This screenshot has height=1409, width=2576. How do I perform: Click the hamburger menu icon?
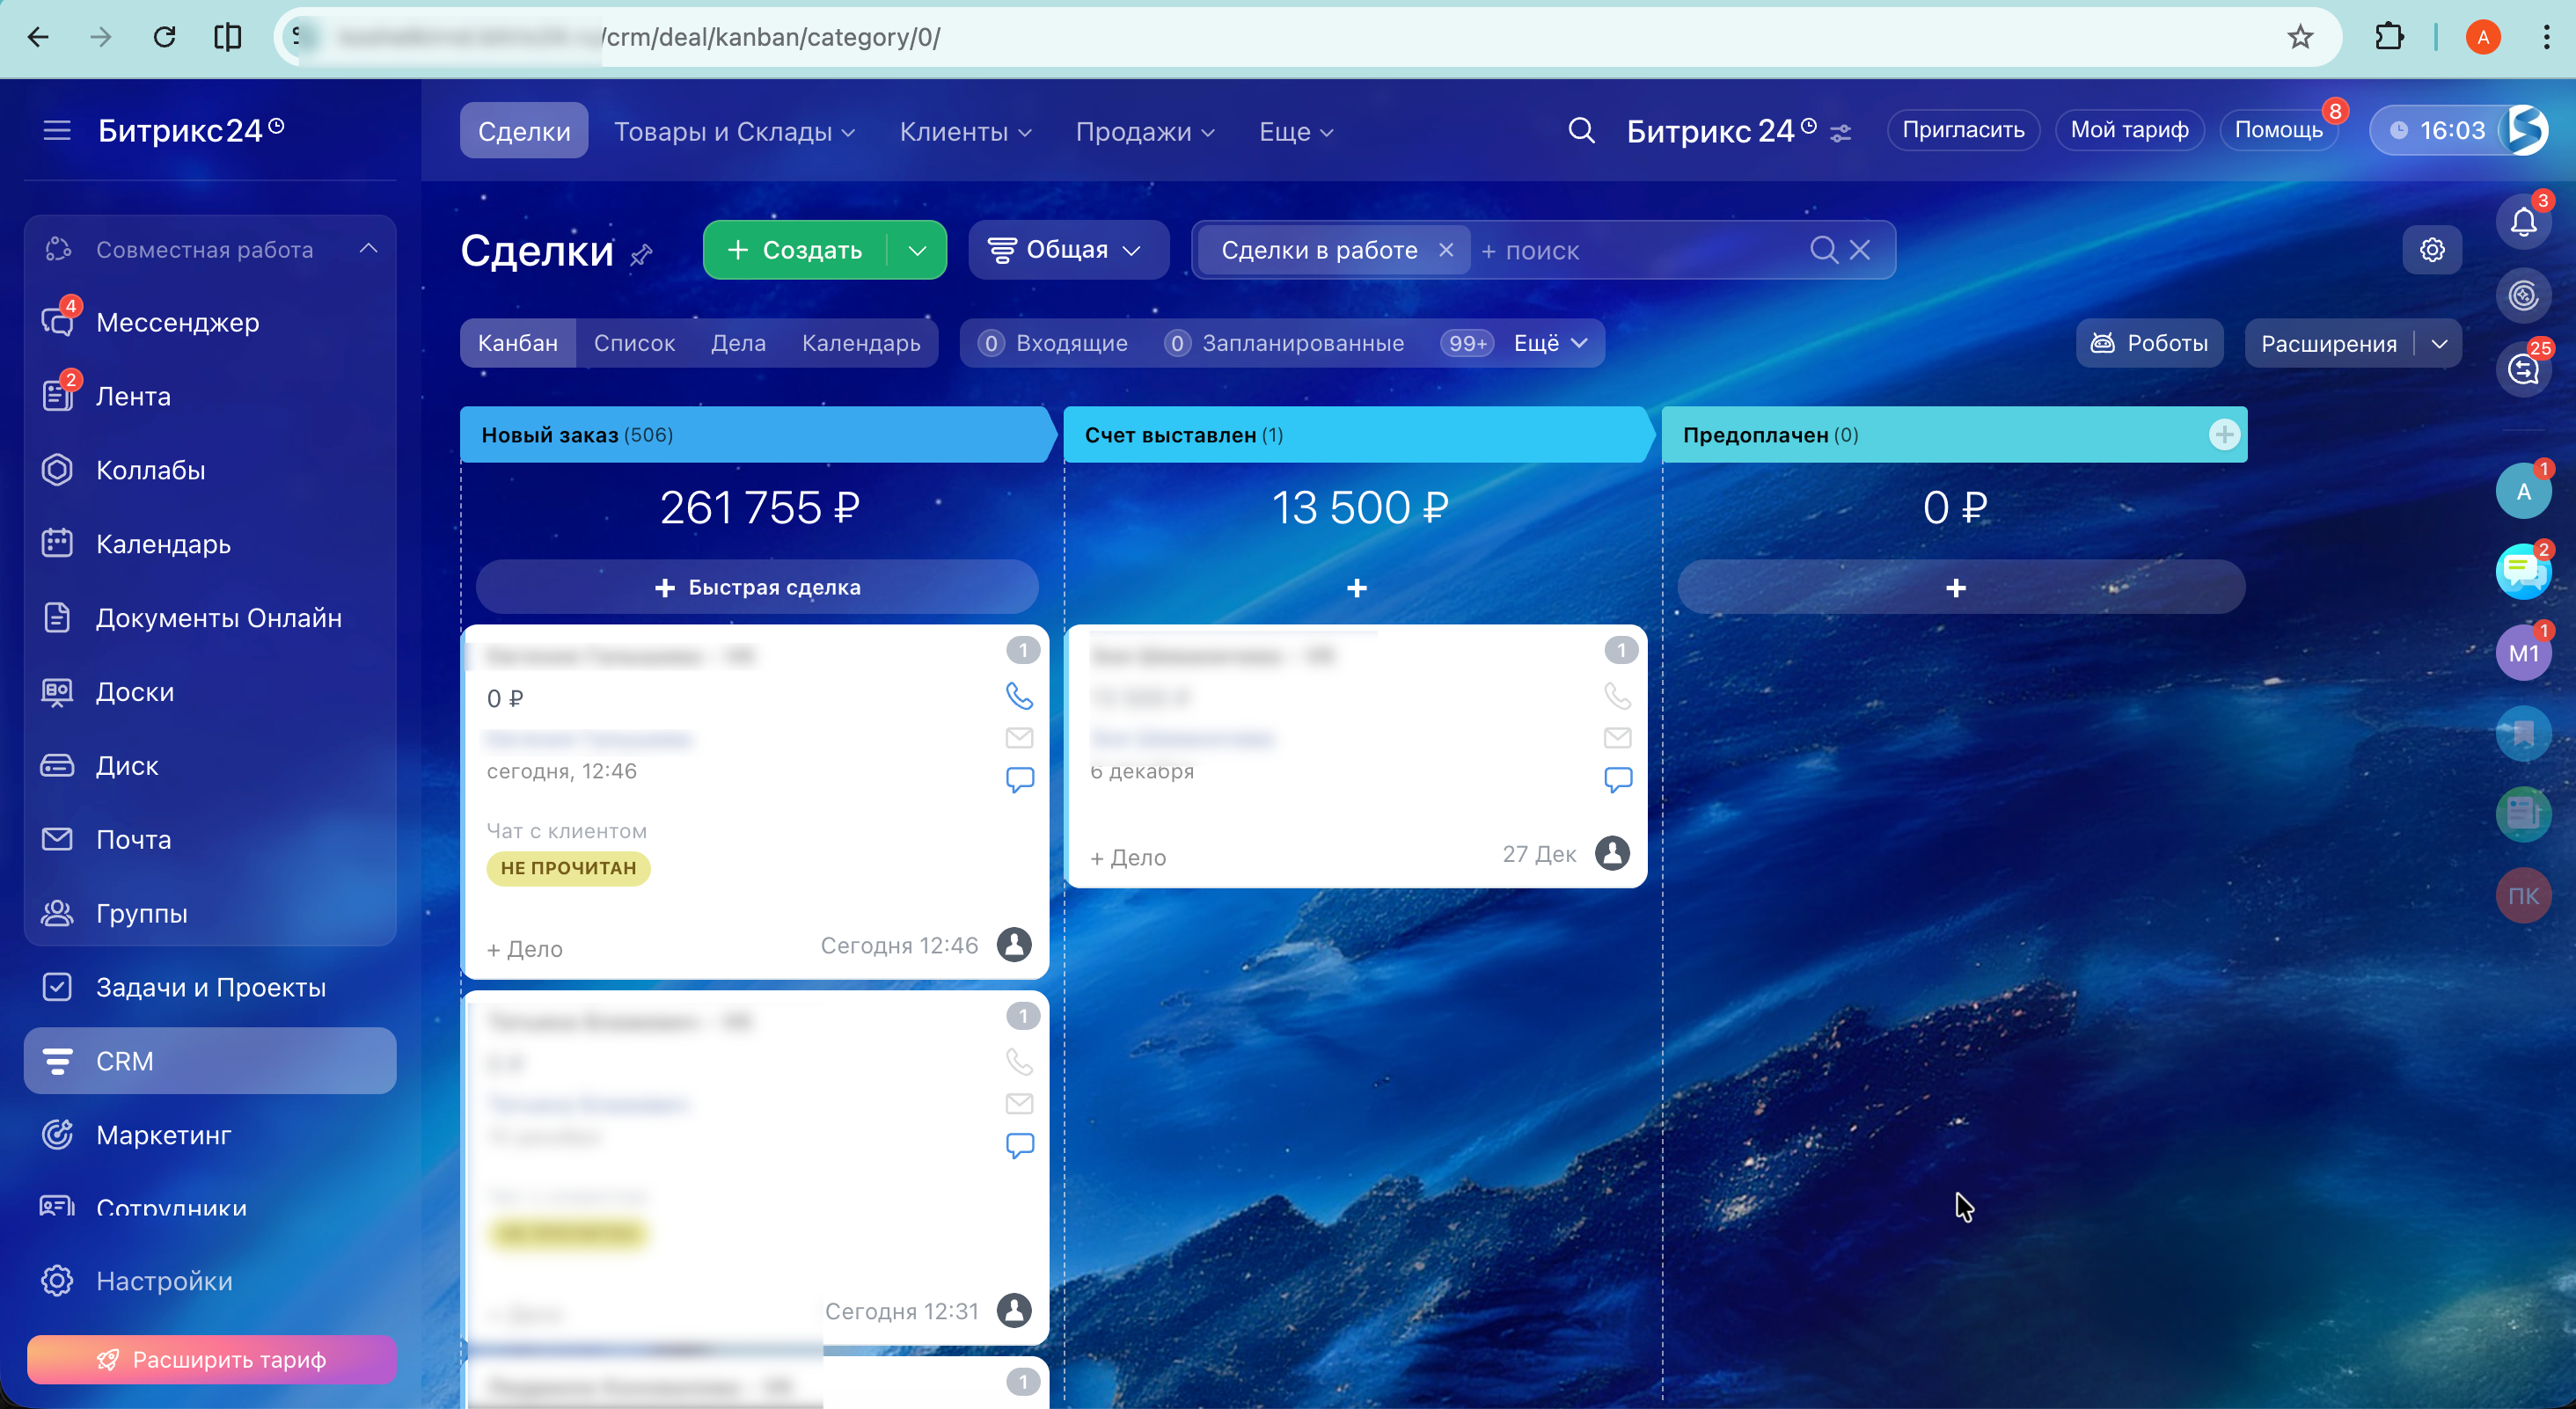[x=57, y=131]
